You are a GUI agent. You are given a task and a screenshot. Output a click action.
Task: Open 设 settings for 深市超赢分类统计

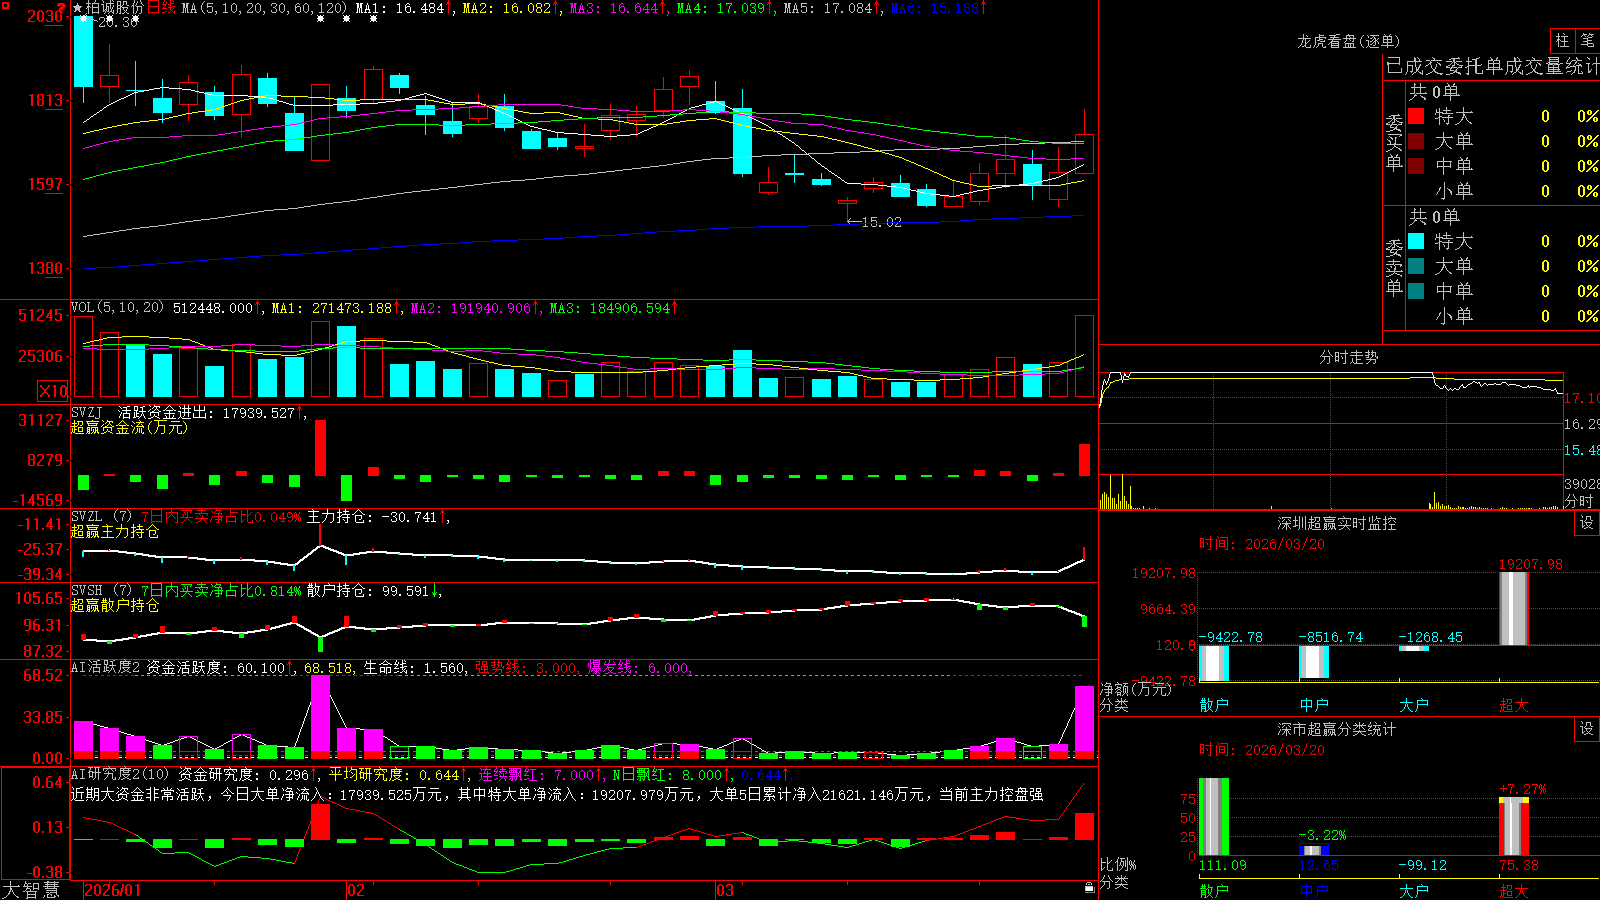pos(1587,729)
